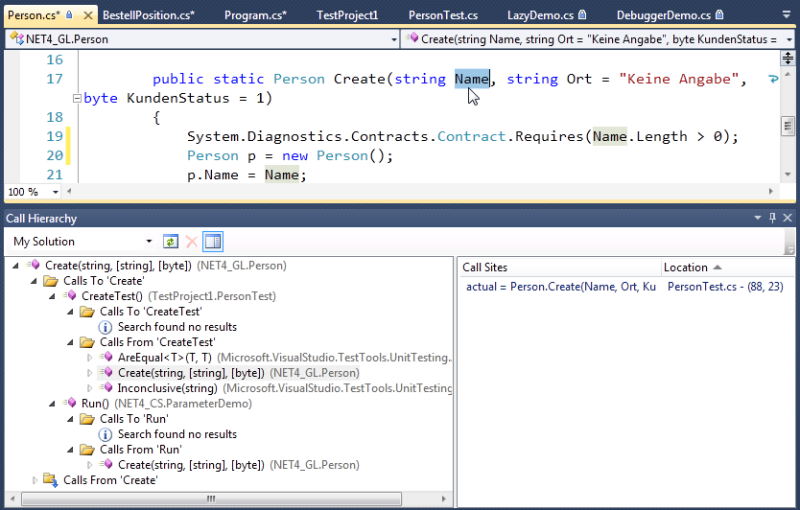Image resolution: width=800 pixels, height=510 pixels.
Task: Click the red X remove root icon
Action: click(x=191, y=242)
